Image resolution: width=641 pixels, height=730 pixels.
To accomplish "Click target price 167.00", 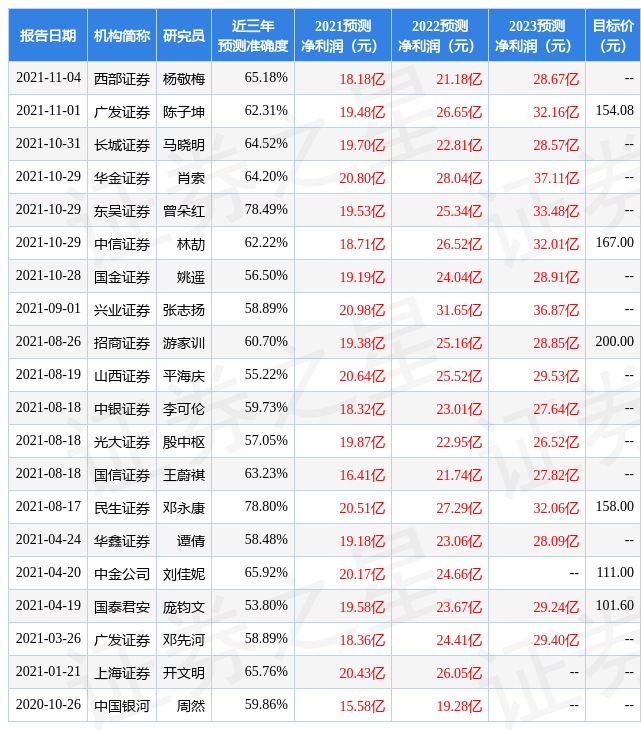I will [x=614, y=243].
